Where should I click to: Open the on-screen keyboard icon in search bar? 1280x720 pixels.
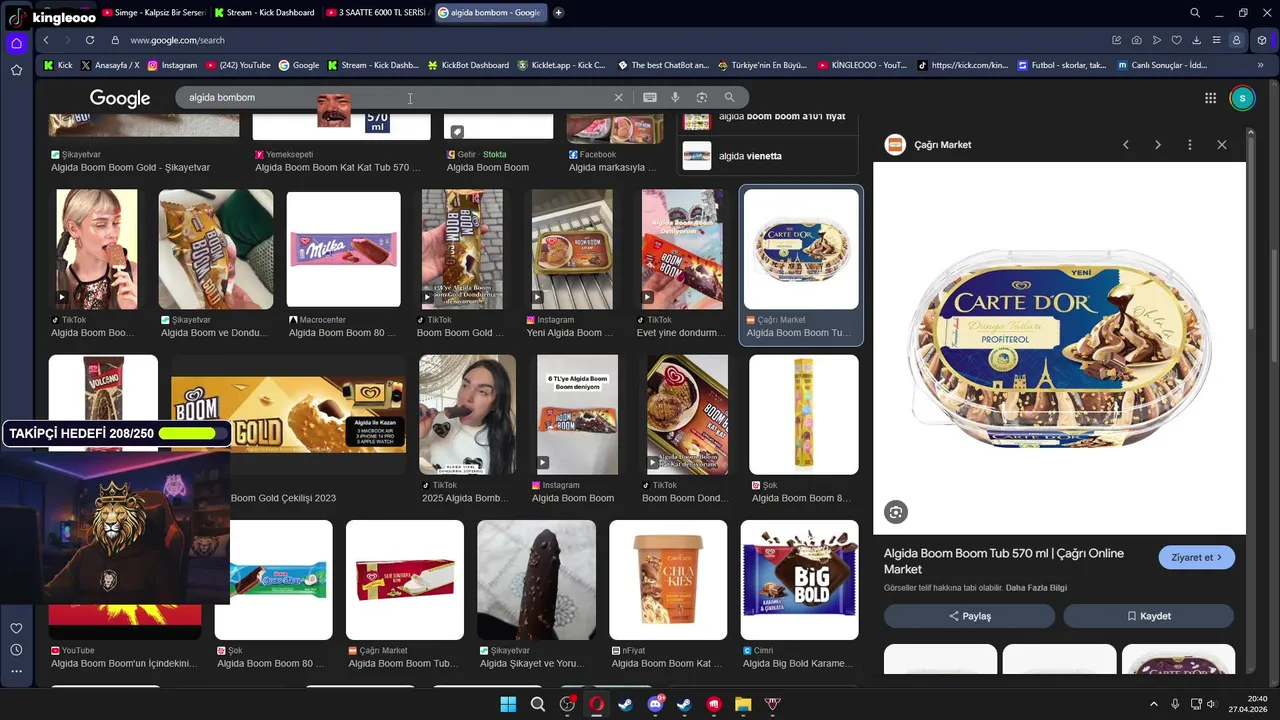650,97
